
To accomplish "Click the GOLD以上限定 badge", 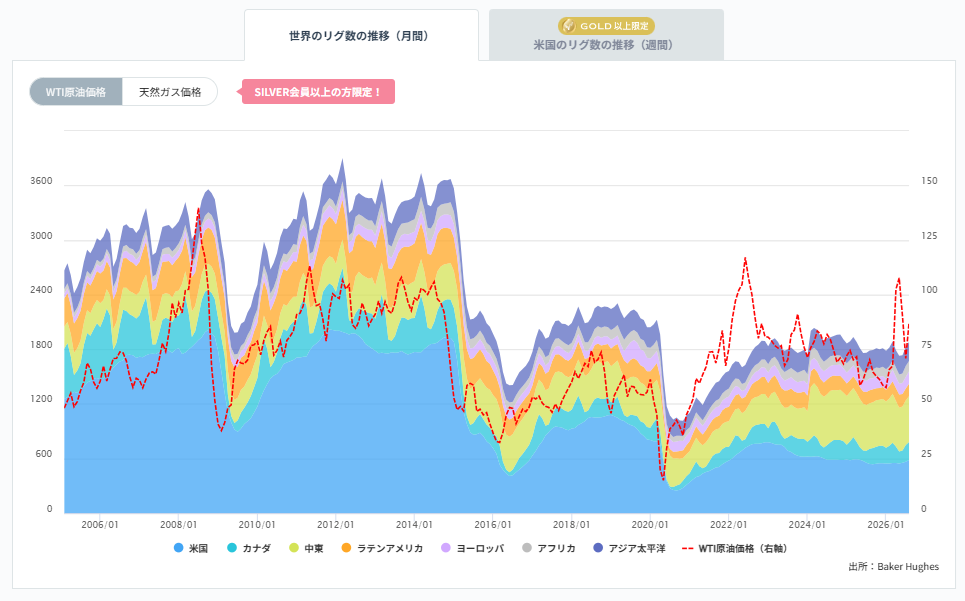I will pyautogui.click(x=606, y=26).
